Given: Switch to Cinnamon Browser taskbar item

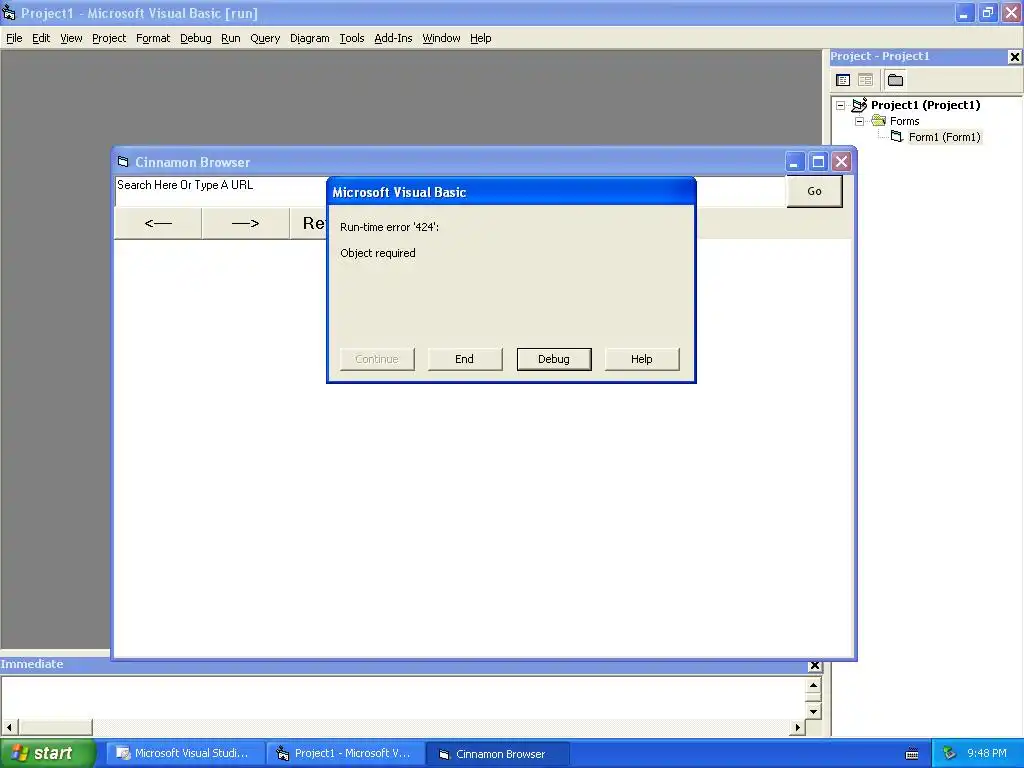Looking at the screenshot, I should [x=498, y=754].
